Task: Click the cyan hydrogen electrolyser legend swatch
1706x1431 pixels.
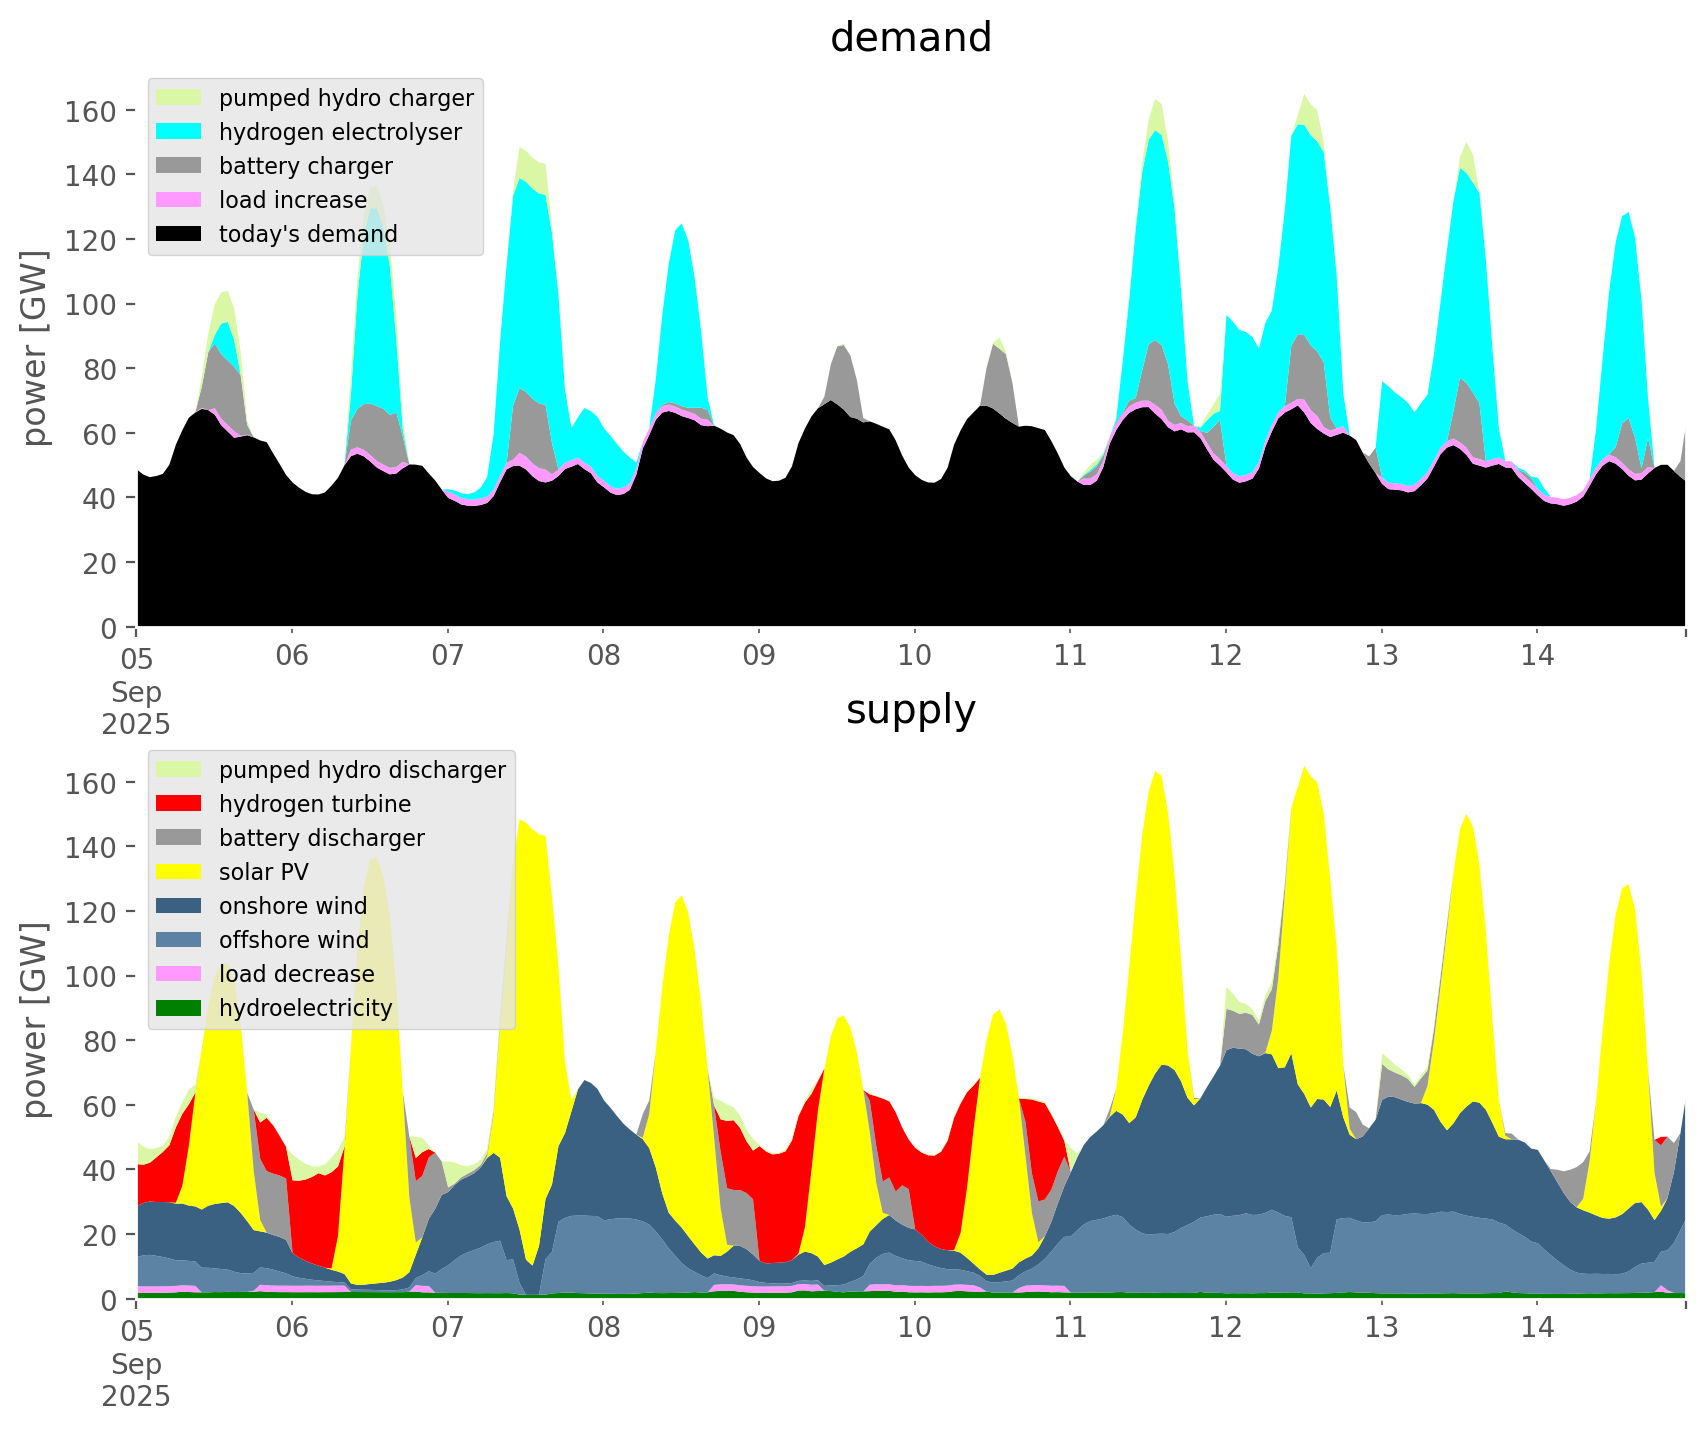Action: 180,132
